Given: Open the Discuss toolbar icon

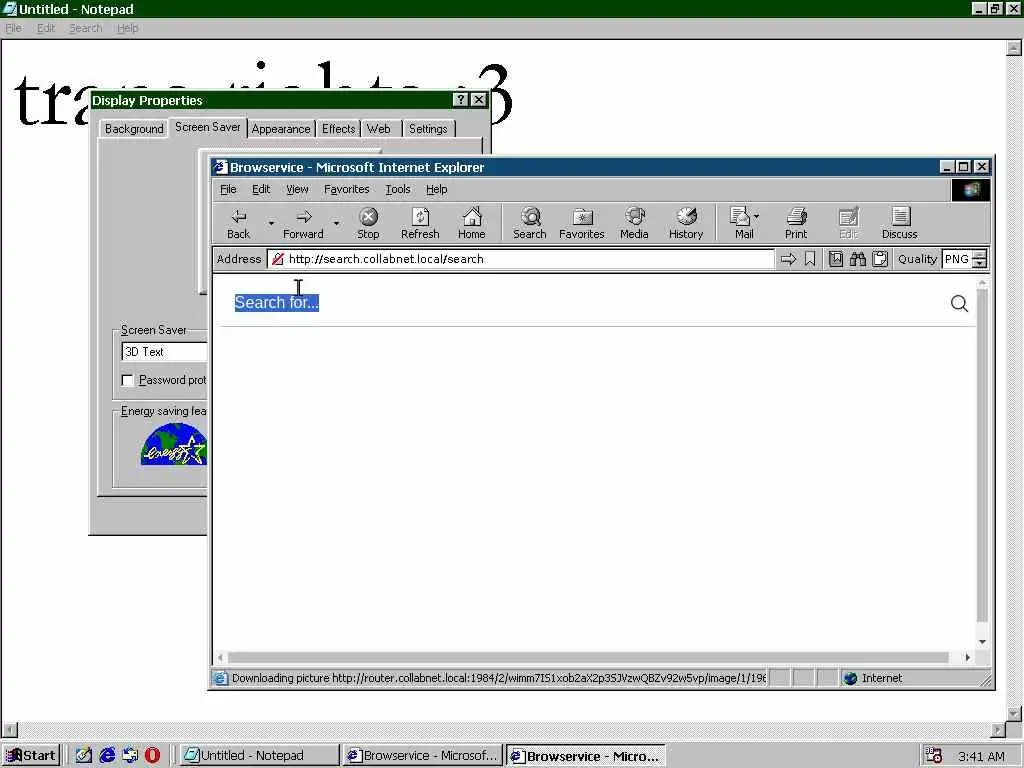Looking at the screenshot, I should [x=900, y=223].
